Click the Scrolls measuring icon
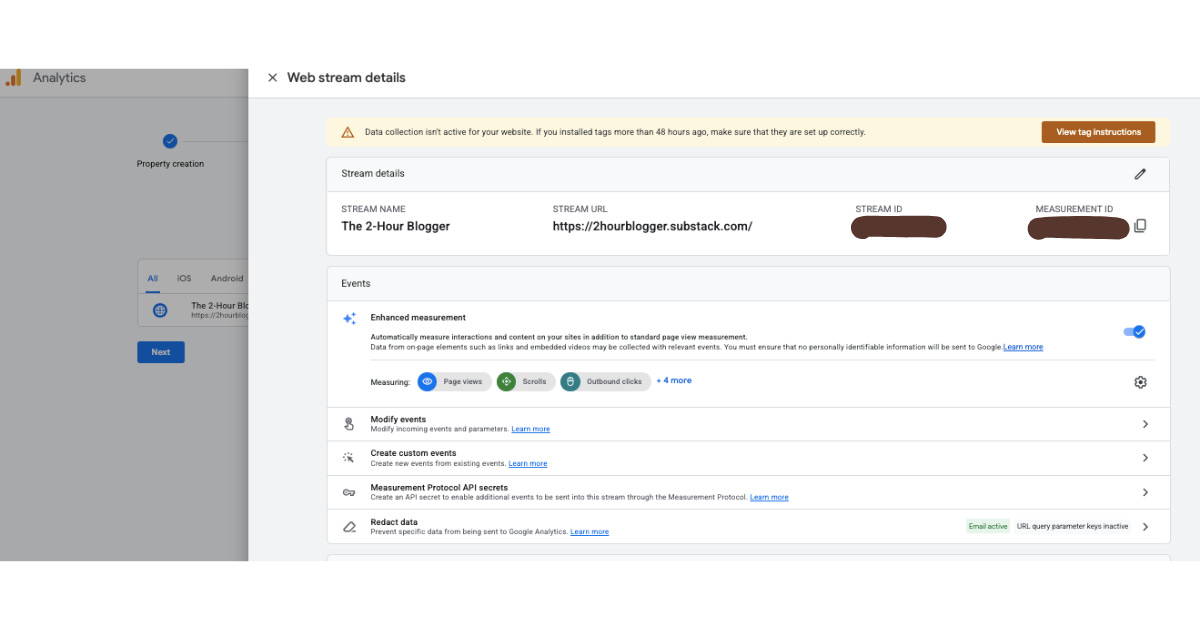The width and height of the screenshot is (1200, 630). point(506,381)
